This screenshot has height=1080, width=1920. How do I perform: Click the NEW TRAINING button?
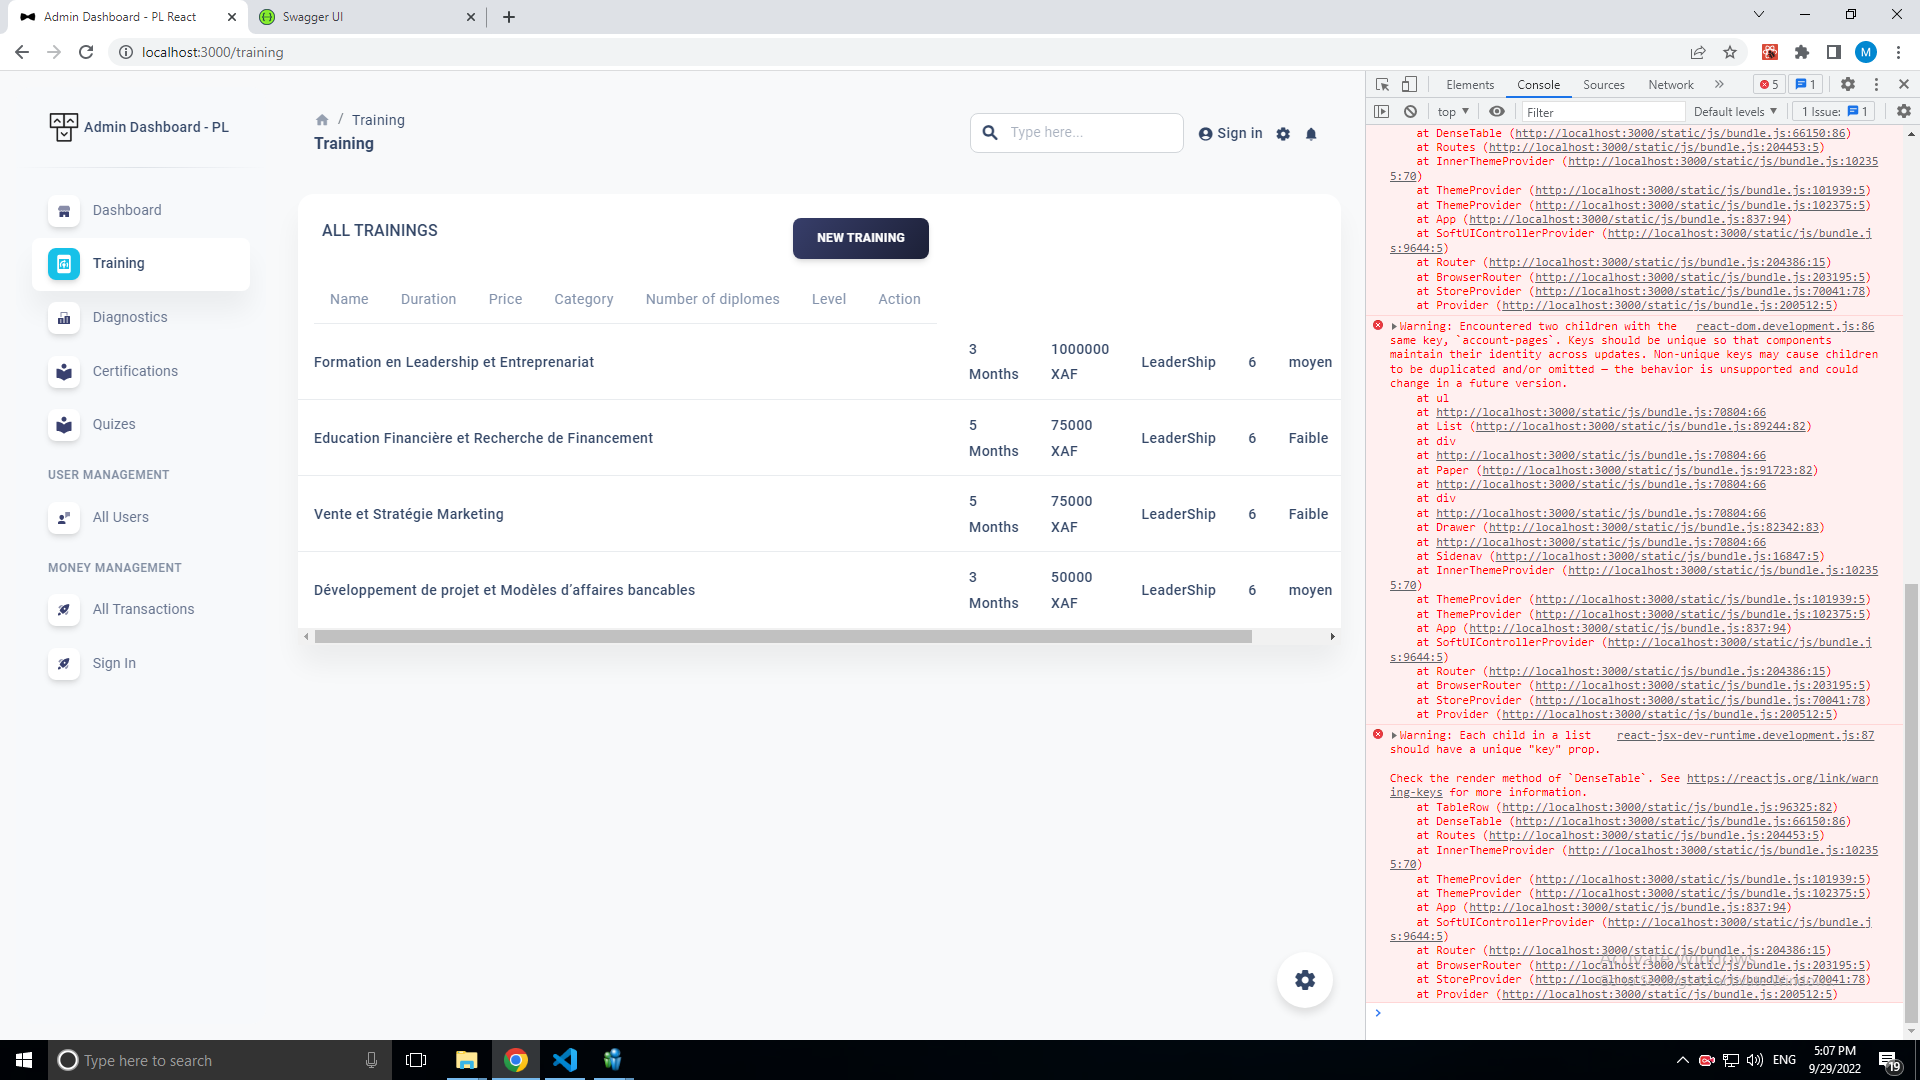click(x=860, y=238)
